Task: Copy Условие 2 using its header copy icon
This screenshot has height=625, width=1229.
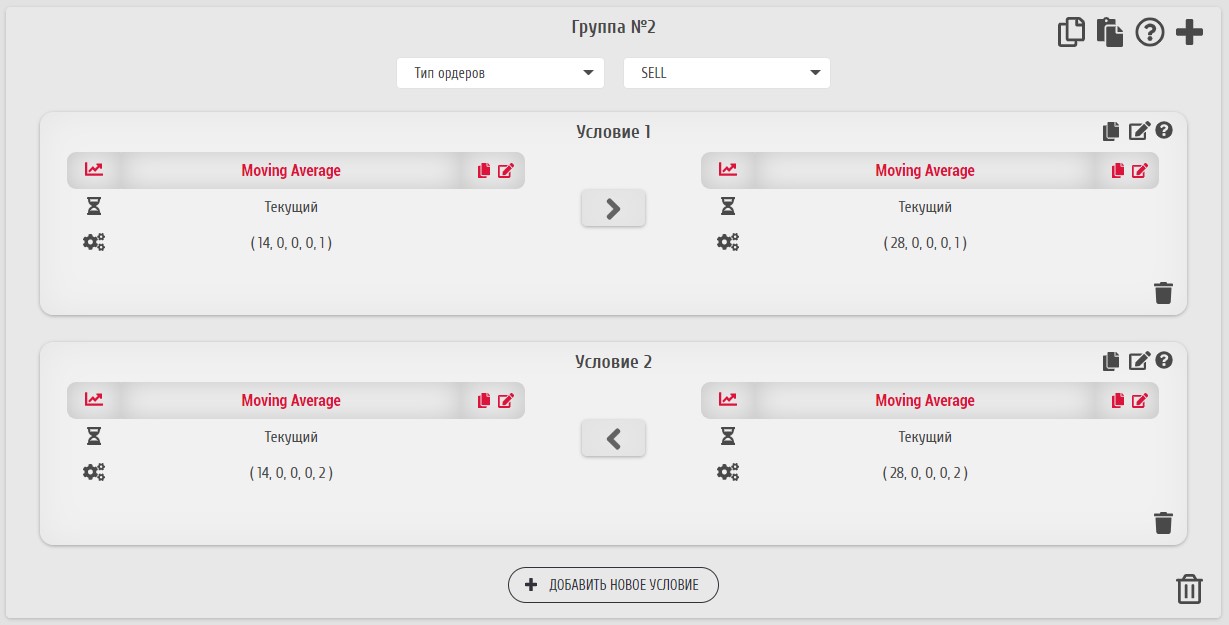Action: pyautogui.click(x=1111, y=361)
